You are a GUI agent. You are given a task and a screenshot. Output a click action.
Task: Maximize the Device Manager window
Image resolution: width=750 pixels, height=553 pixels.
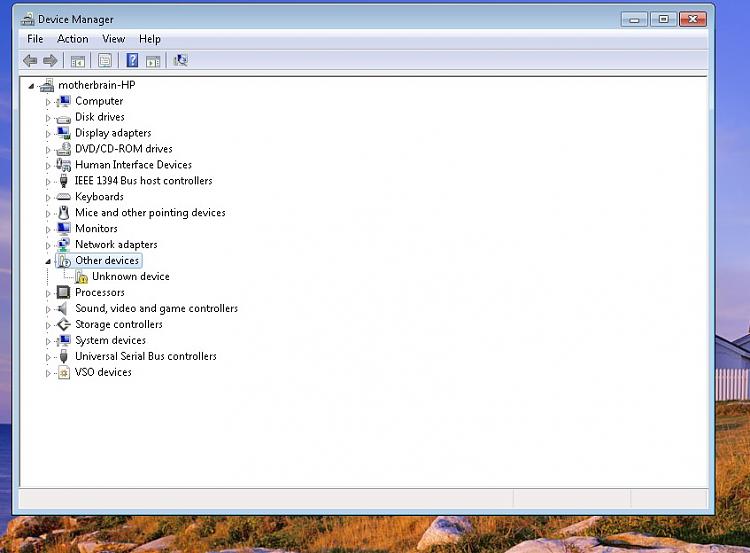[663, 19]
